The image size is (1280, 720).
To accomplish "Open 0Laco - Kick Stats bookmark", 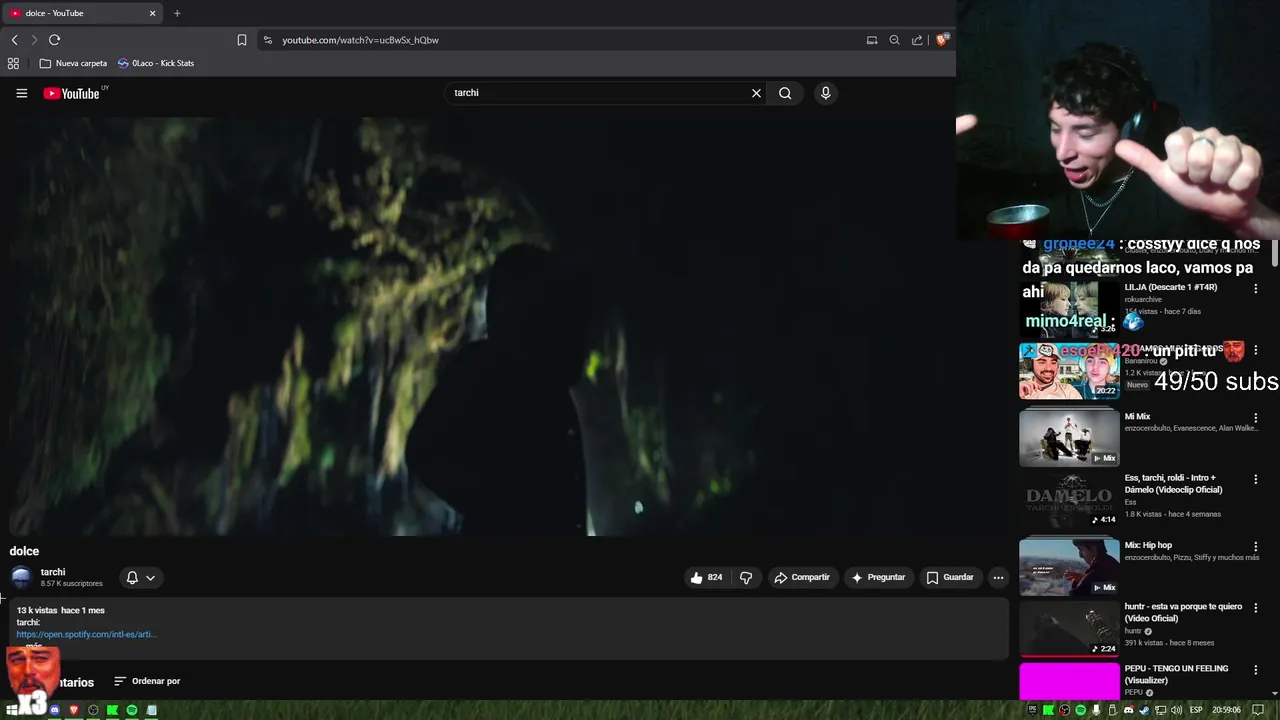I will 156,63.
